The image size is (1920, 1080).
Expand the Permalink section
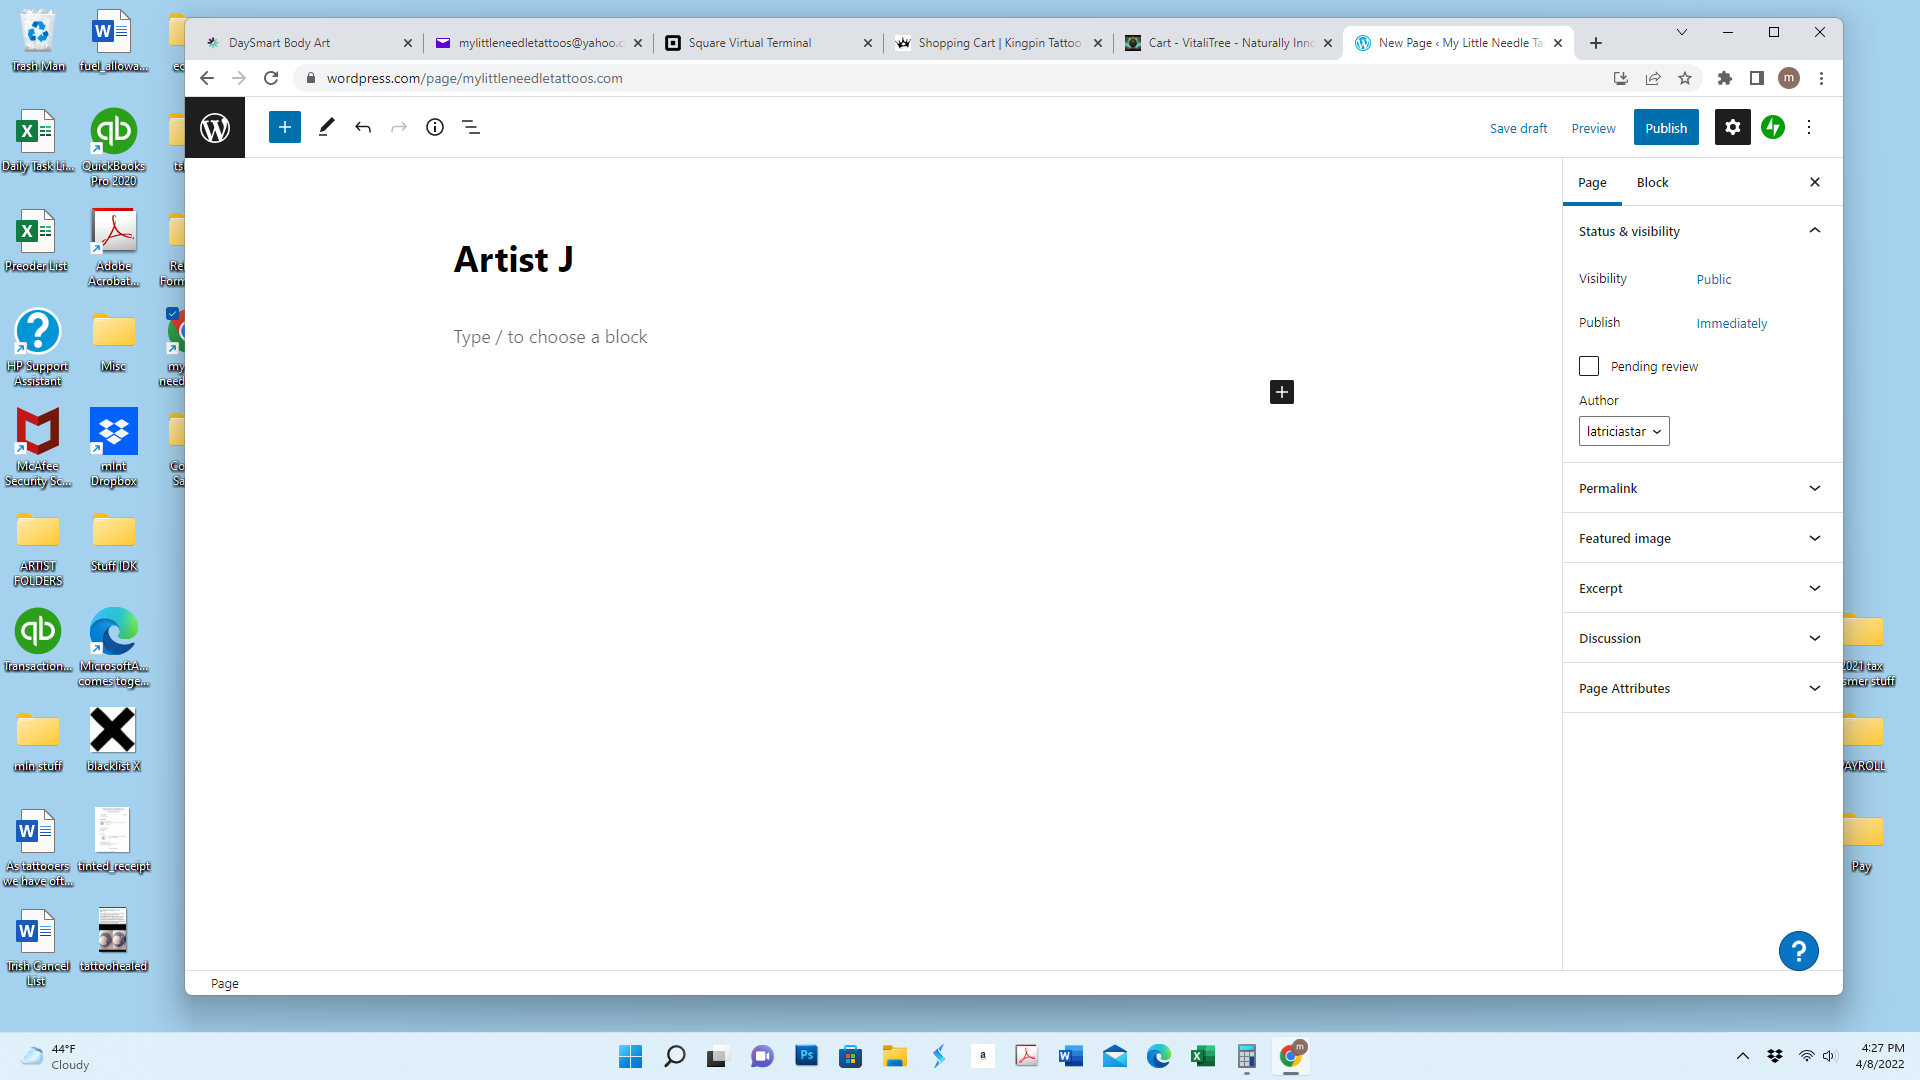[x=1702, y=488]
